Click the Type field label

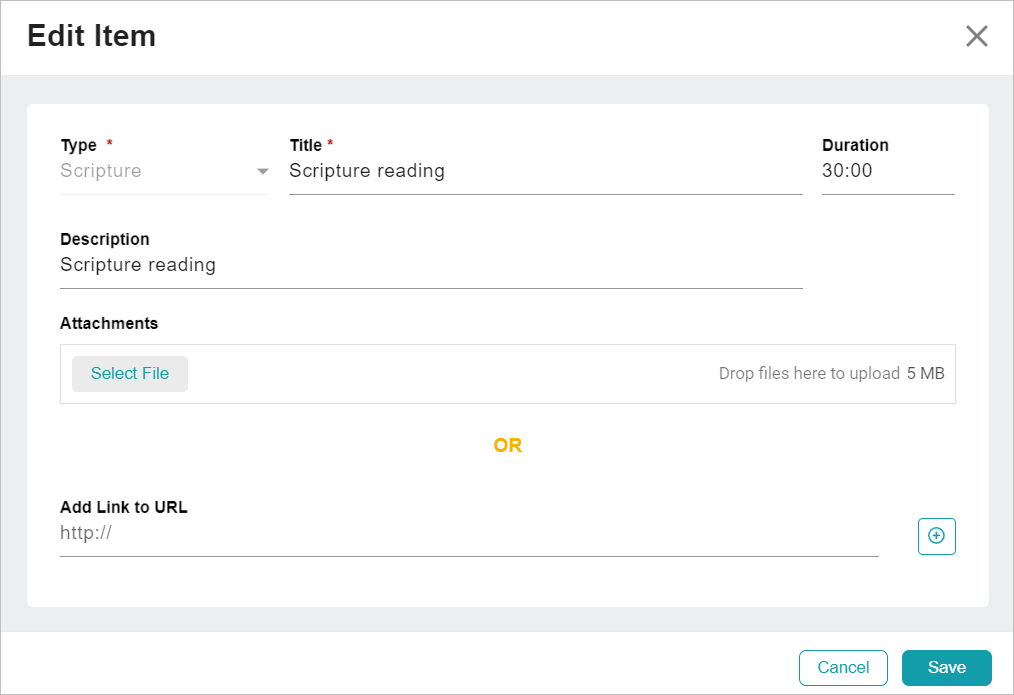coord(79,146)
